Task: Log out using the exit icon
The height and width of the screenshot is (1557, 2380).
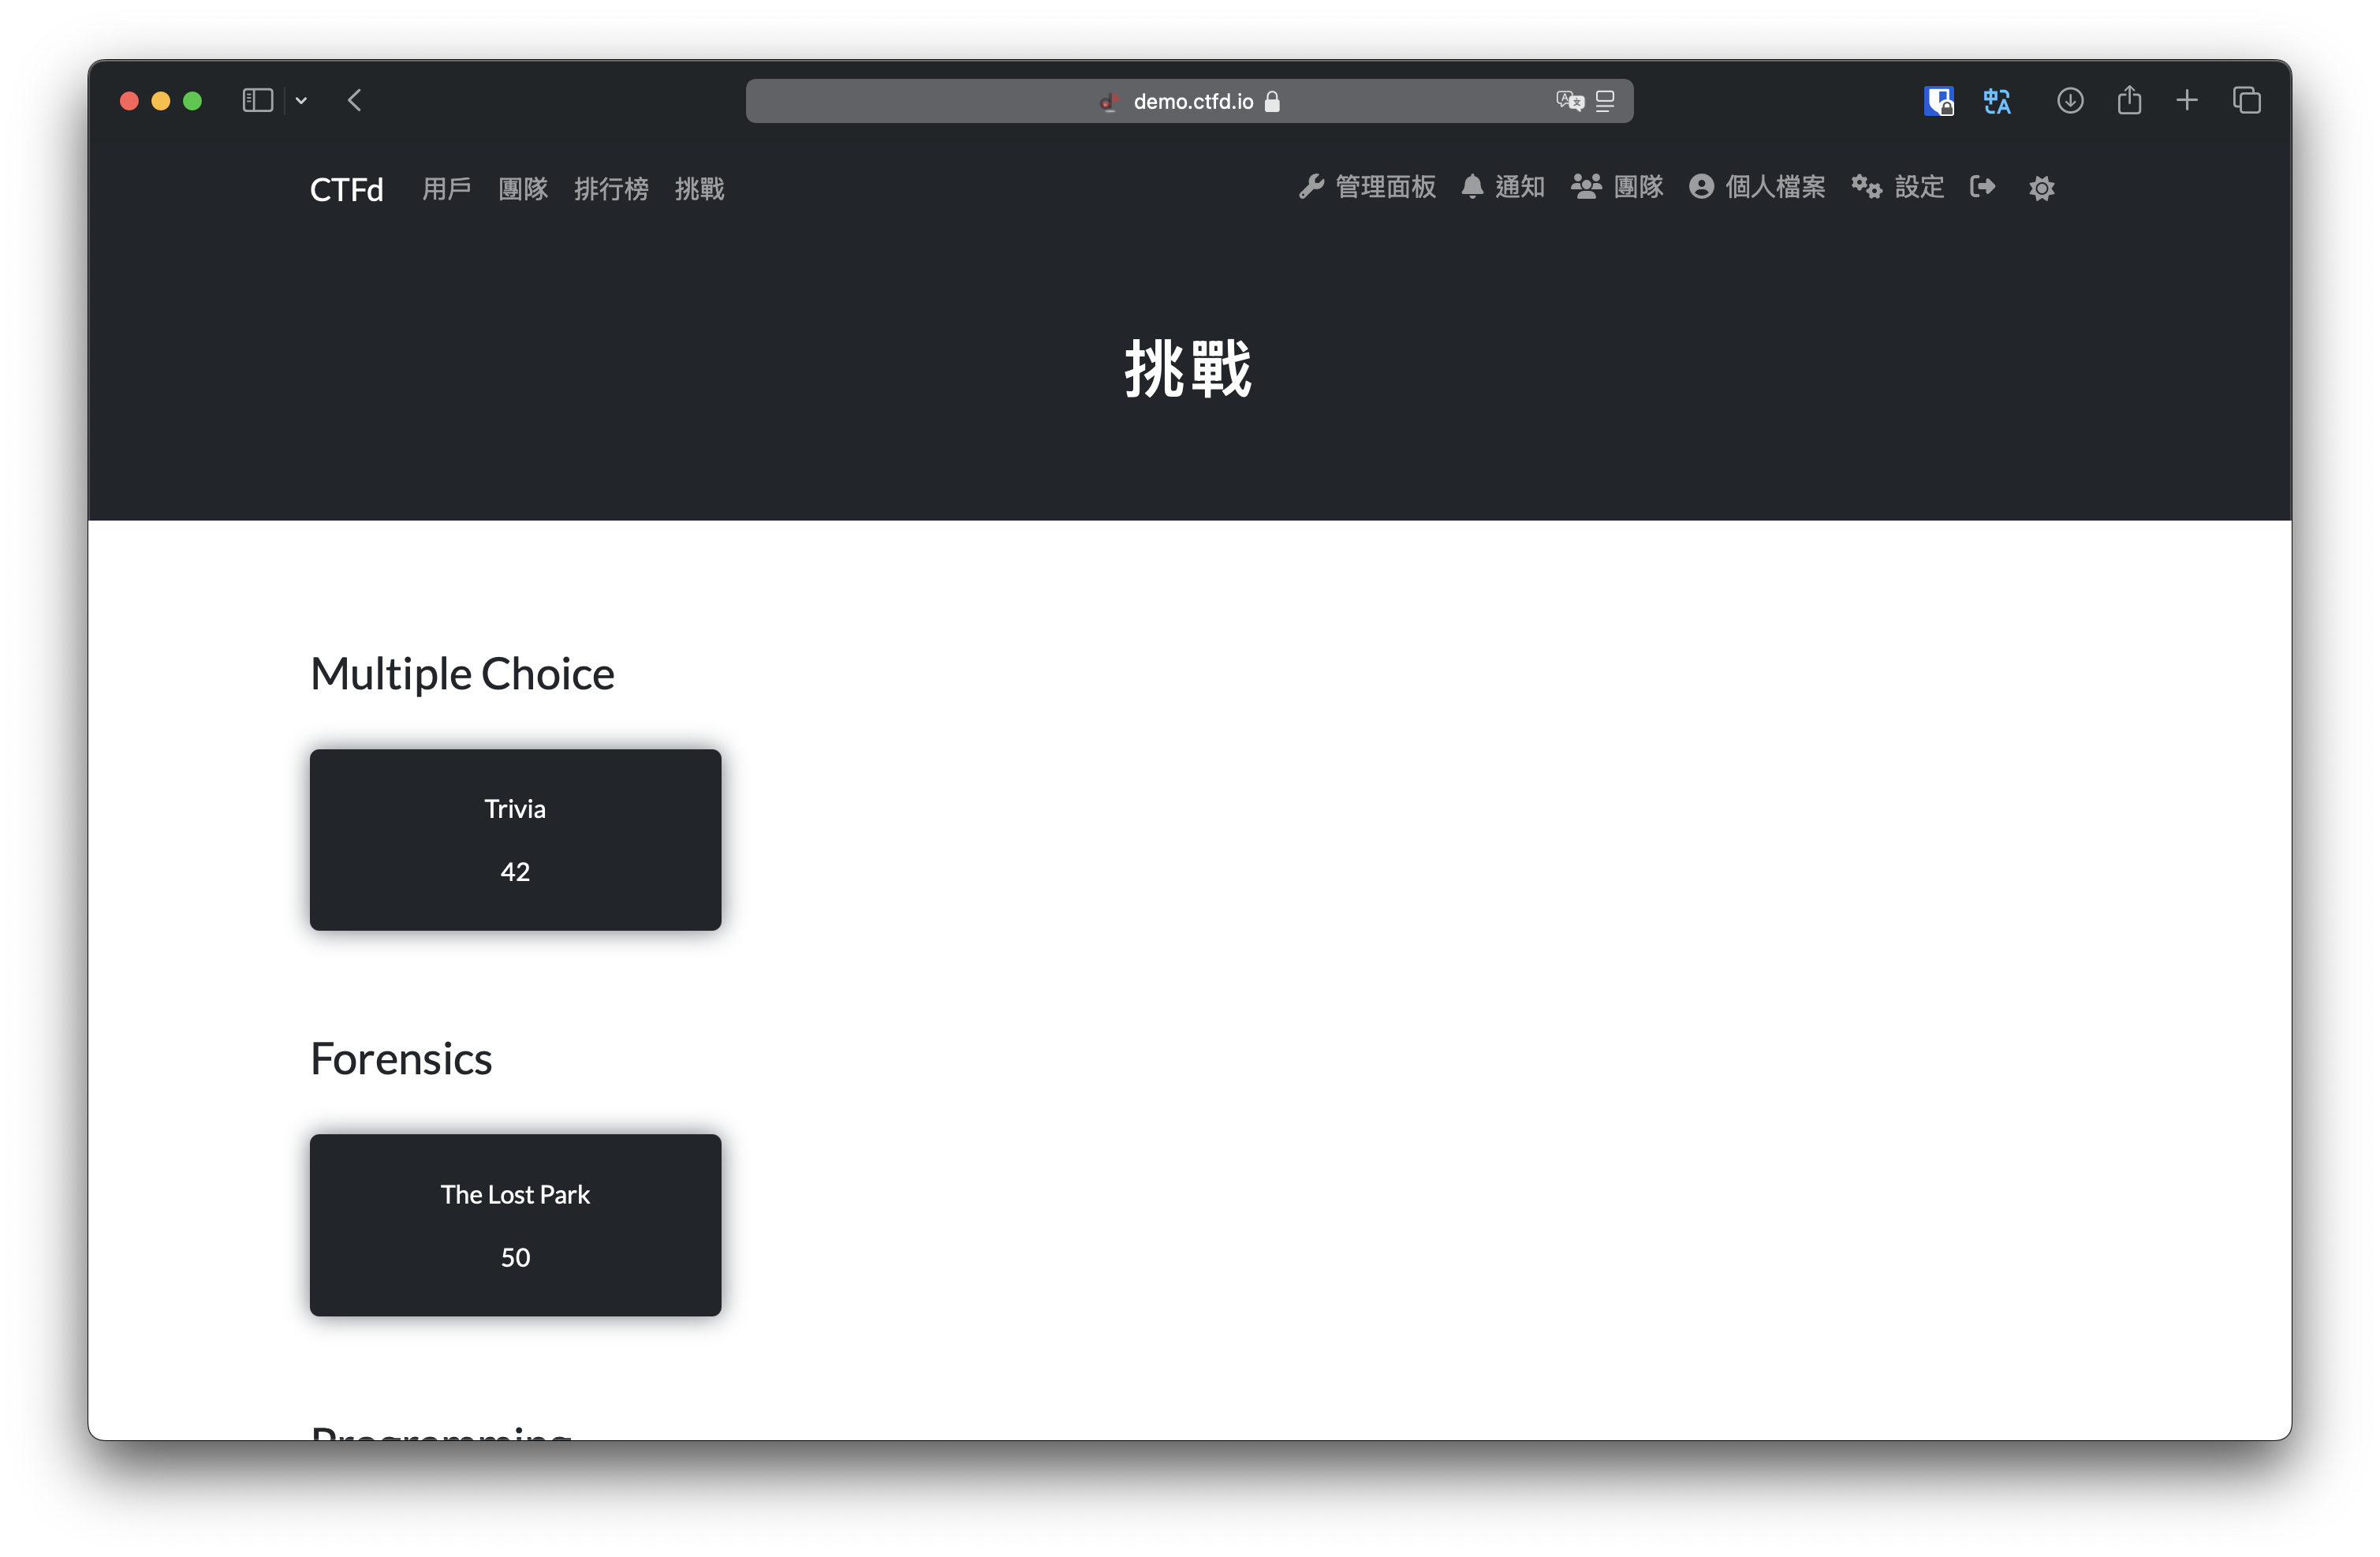Action: 1983,187
